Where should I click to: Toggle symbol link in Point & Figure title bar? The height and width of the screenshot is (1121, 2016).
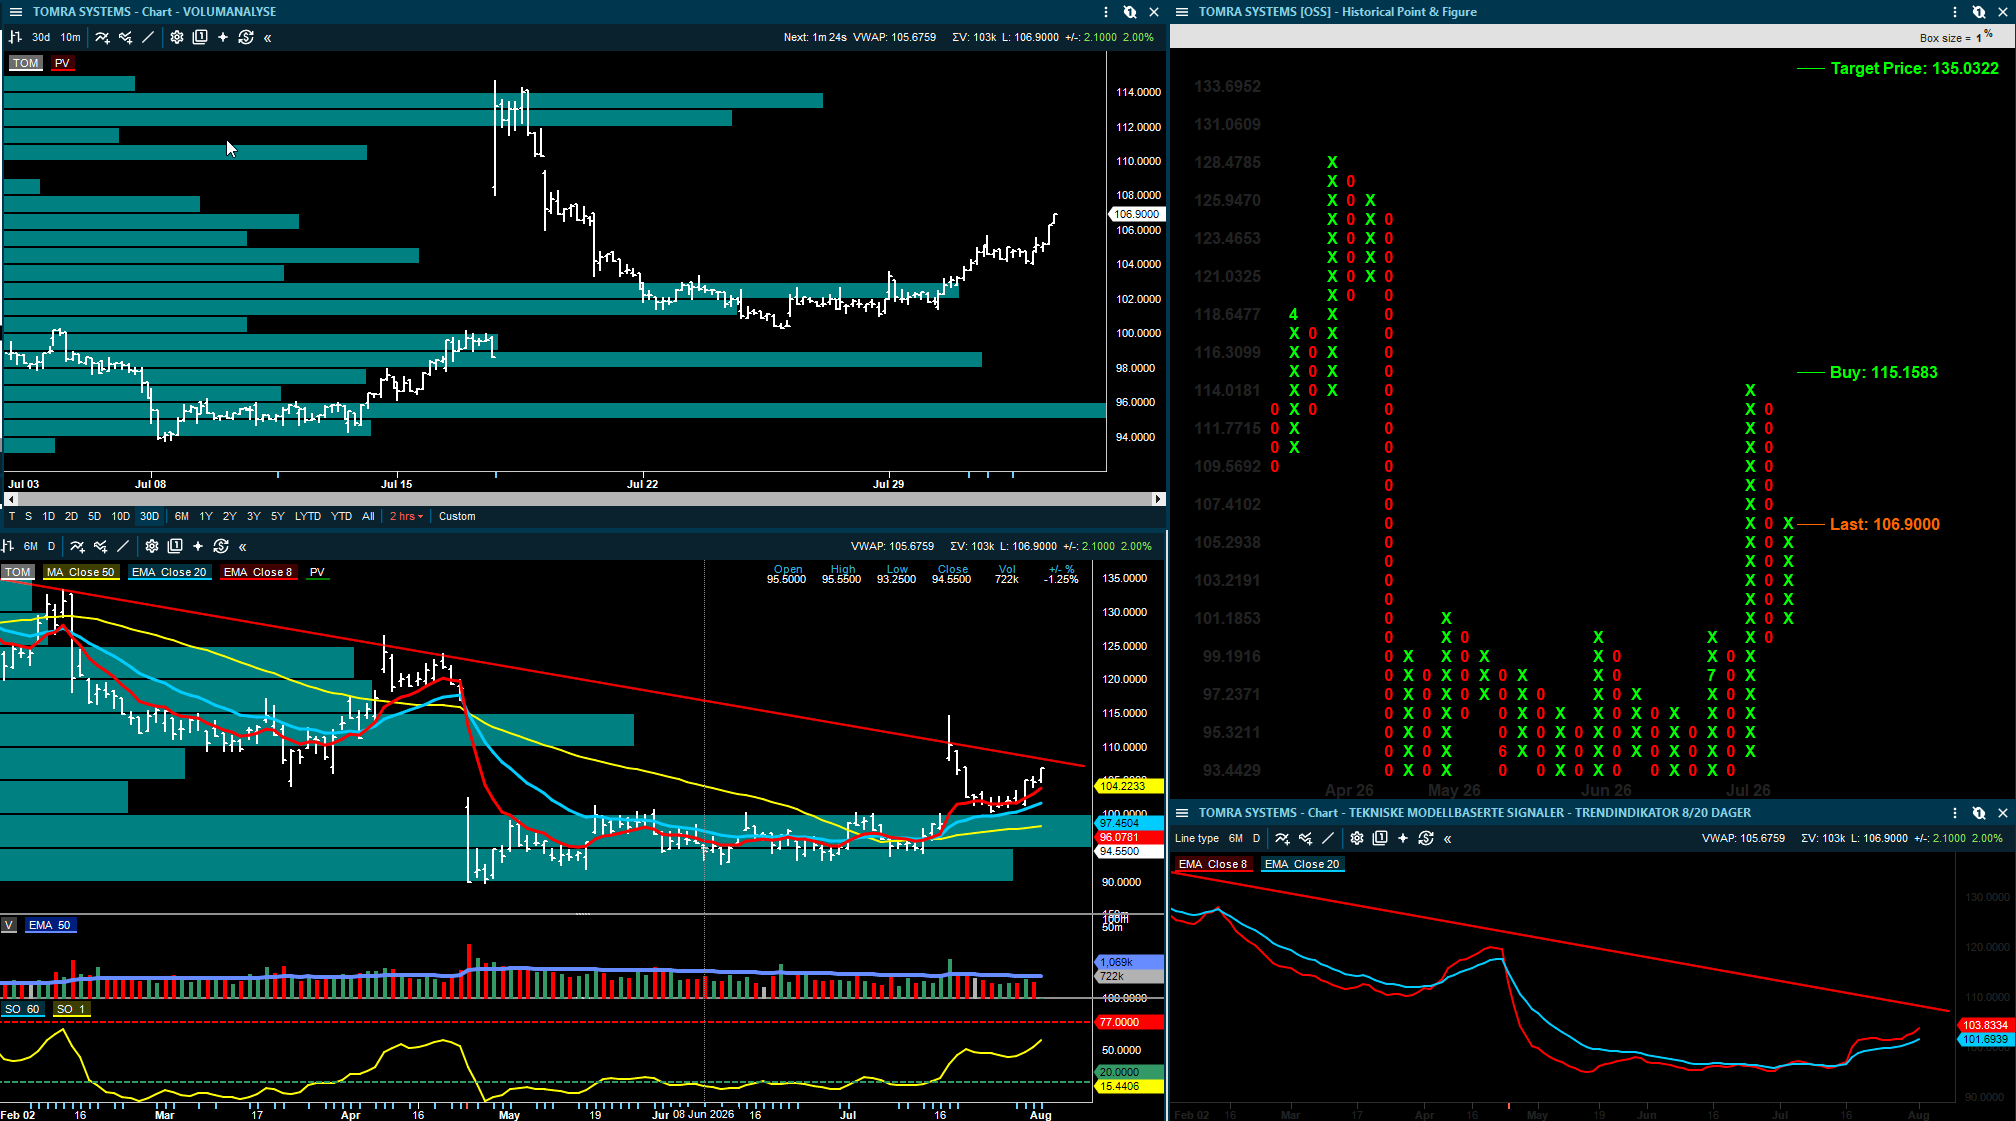pyautogui.click(x=1979, y=12)
